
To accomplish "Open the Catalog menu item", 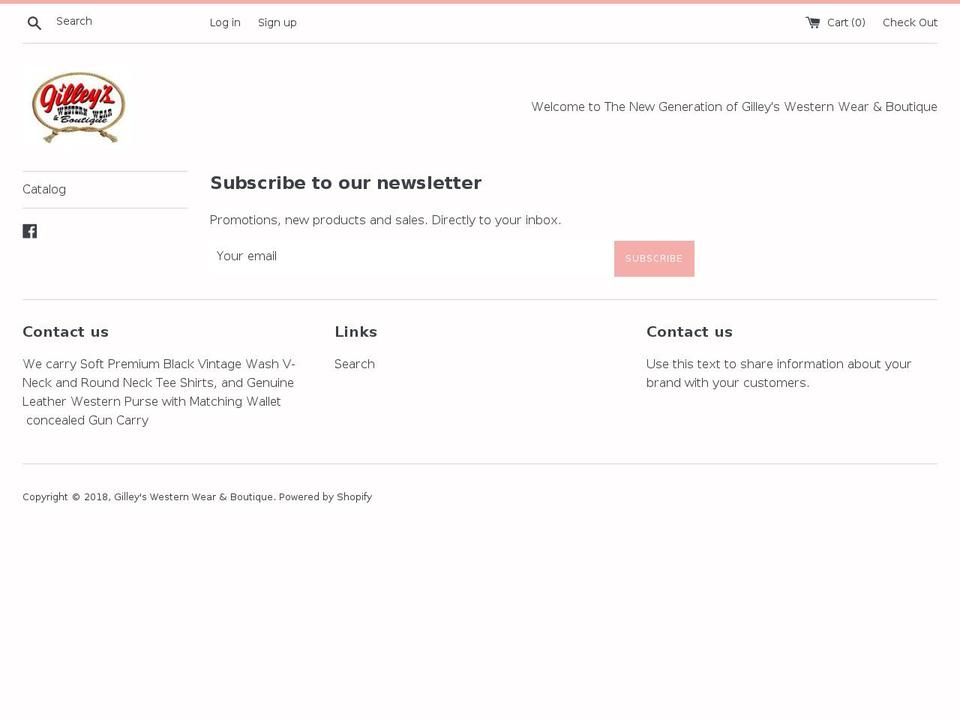I will tap(44, 189).
